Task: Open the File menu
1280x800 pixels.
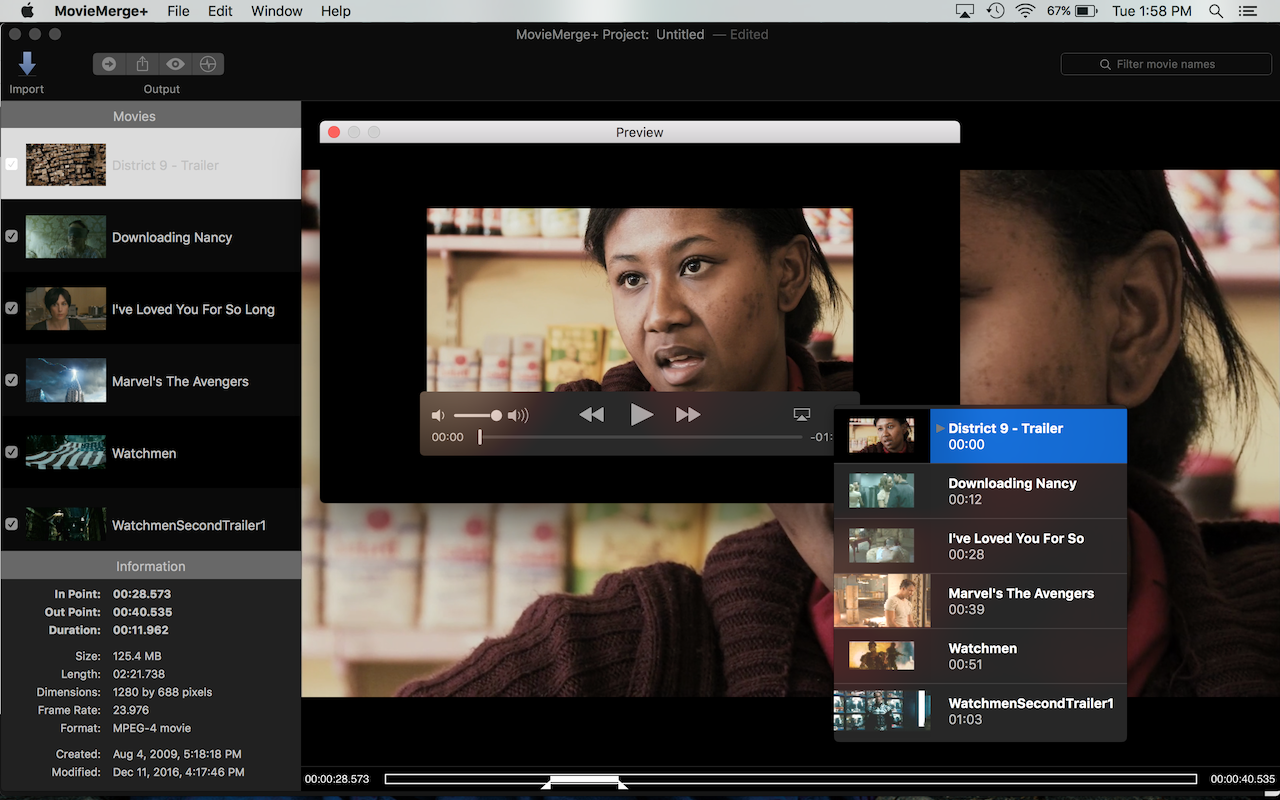Action: pyautogui.click(x=178, y=11)
